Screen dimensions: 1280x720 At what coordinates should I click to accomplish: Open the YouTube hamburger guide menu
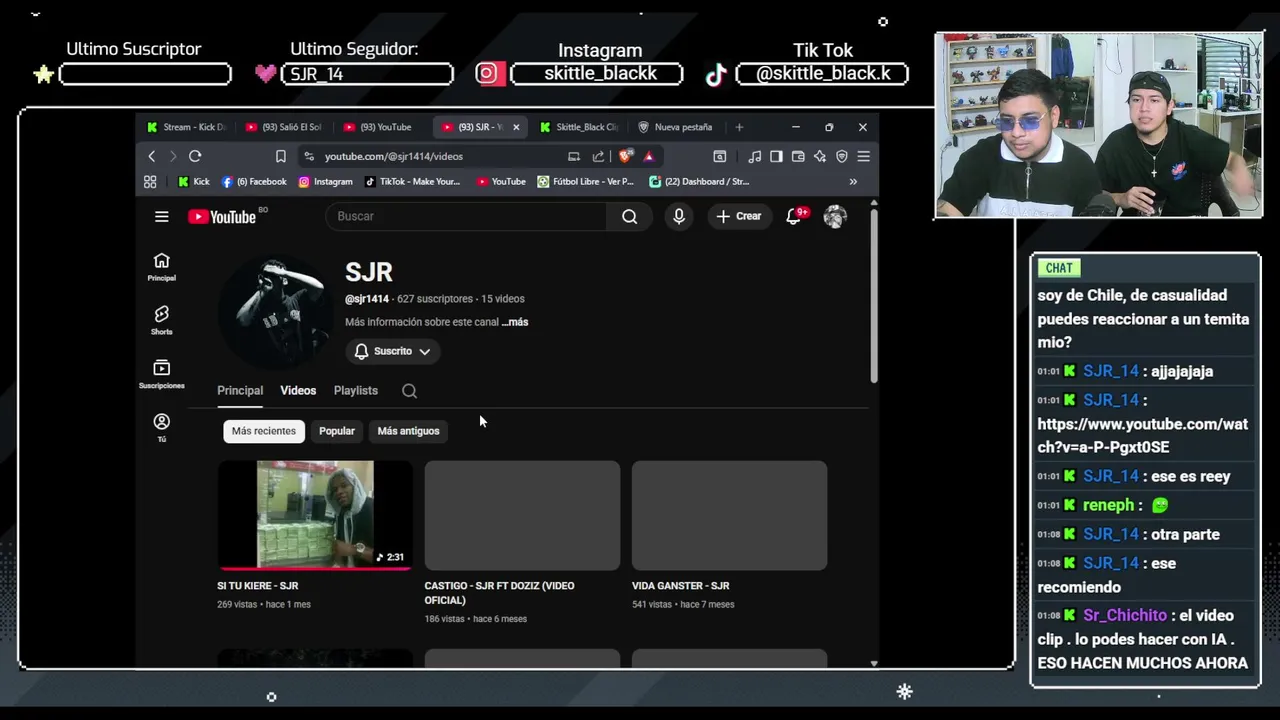click(x=161, y=216)
